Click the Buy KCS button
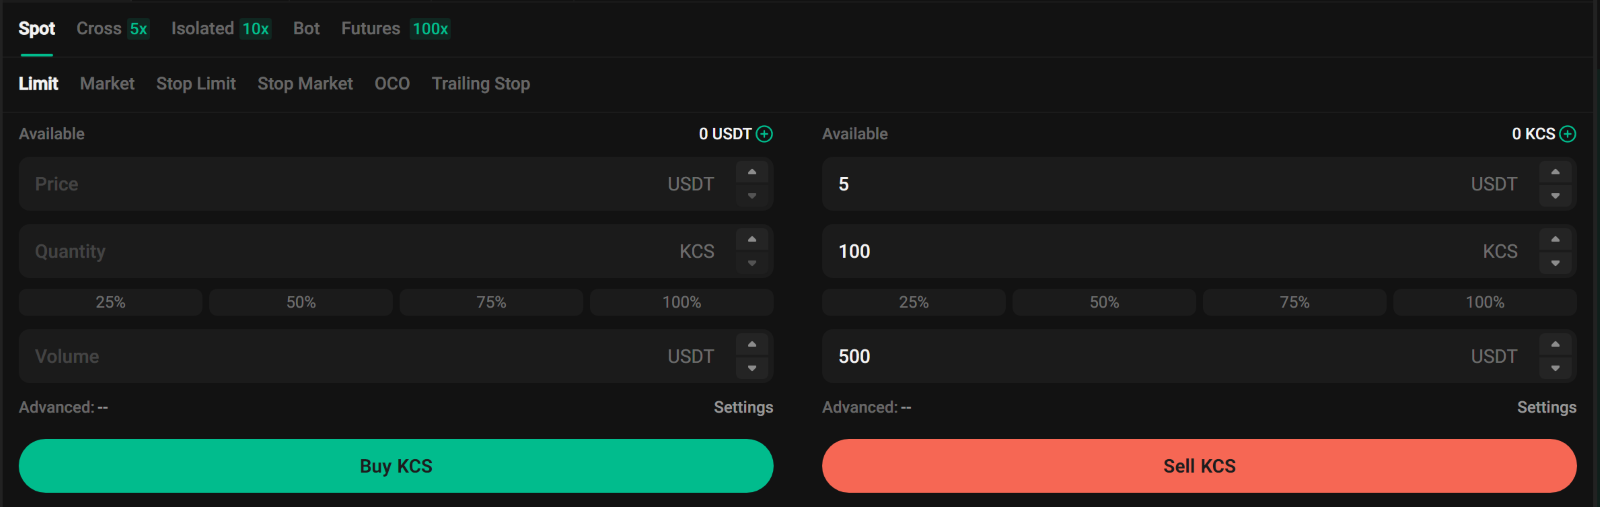1600x507 pixels. [x=396, y=466]
